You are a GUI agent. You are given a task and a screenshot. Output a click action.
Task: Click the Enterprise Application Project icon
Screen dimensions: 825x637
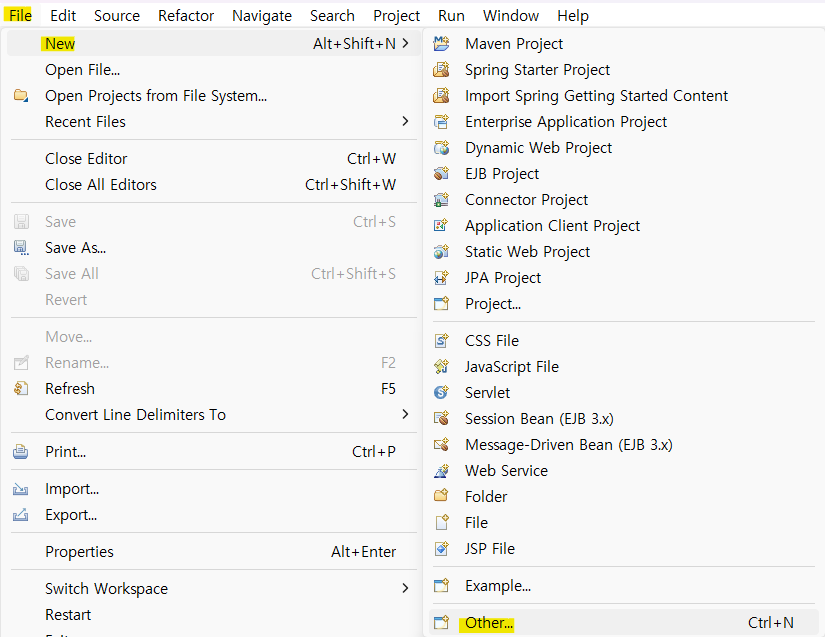pos(441,122)
